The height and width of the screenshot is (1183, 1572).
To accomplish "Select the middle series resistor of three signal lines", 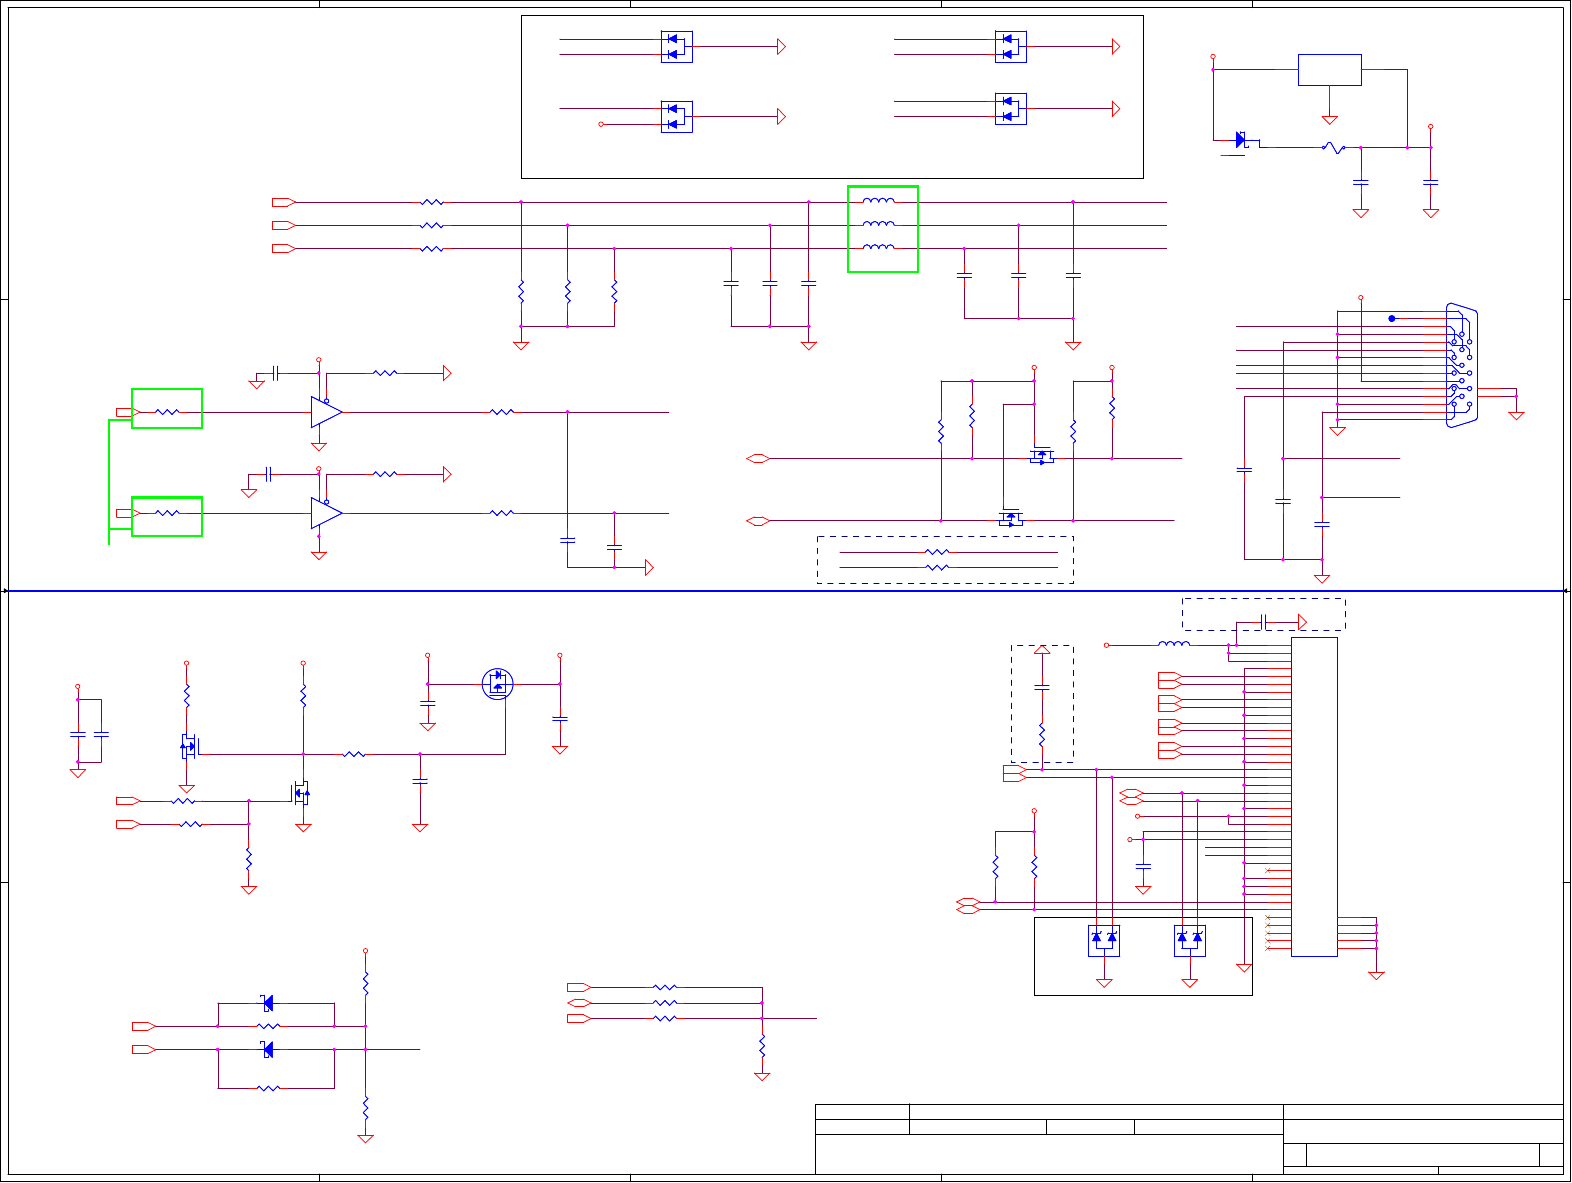I will (x=432, y=226).
